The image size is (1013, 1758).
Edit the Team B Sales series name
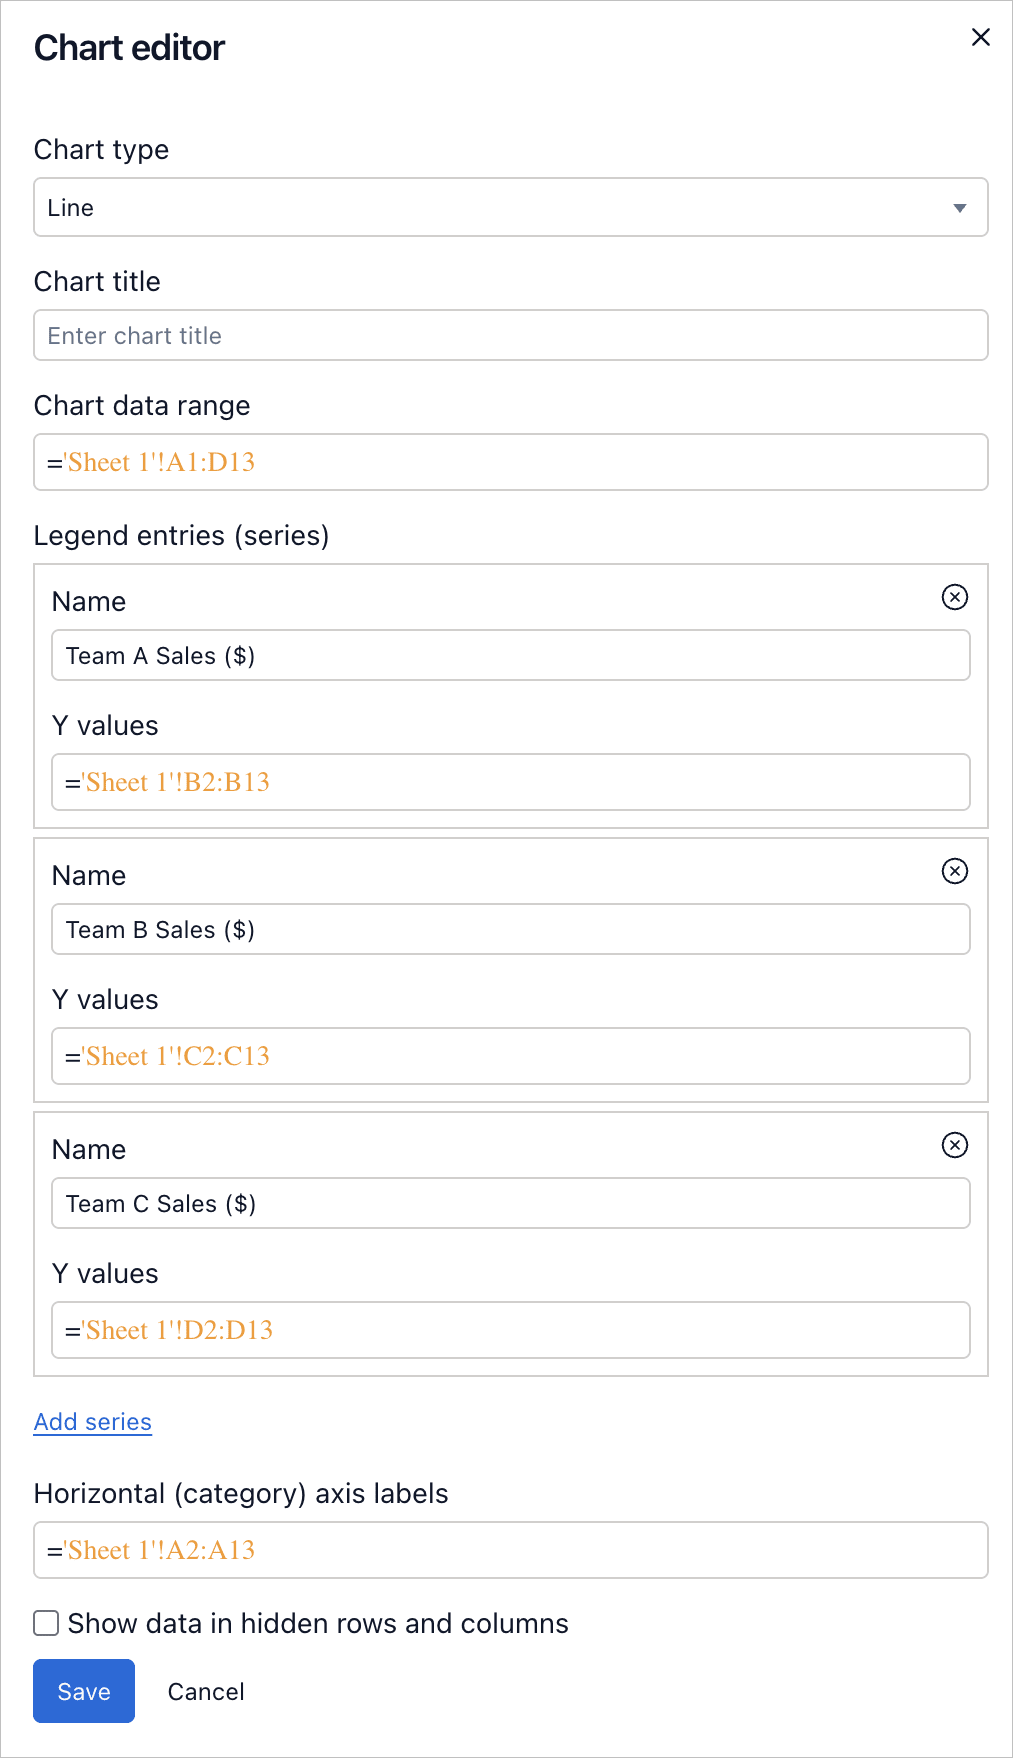coord(510,929)
